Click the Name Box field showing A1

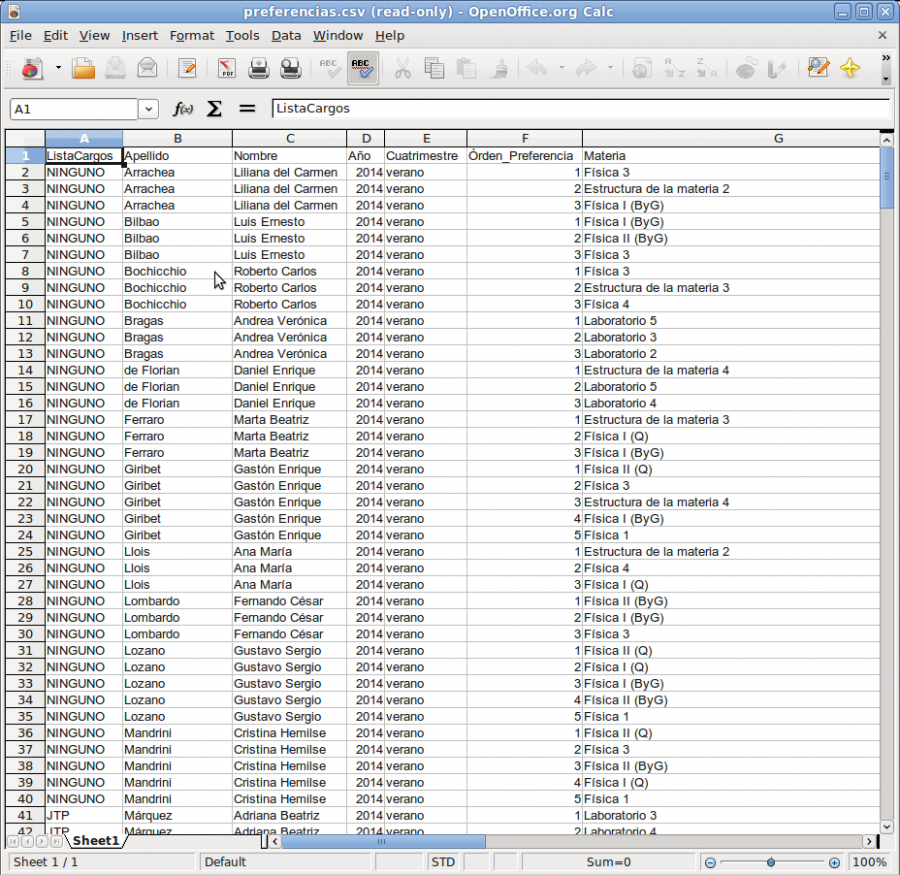74,109
